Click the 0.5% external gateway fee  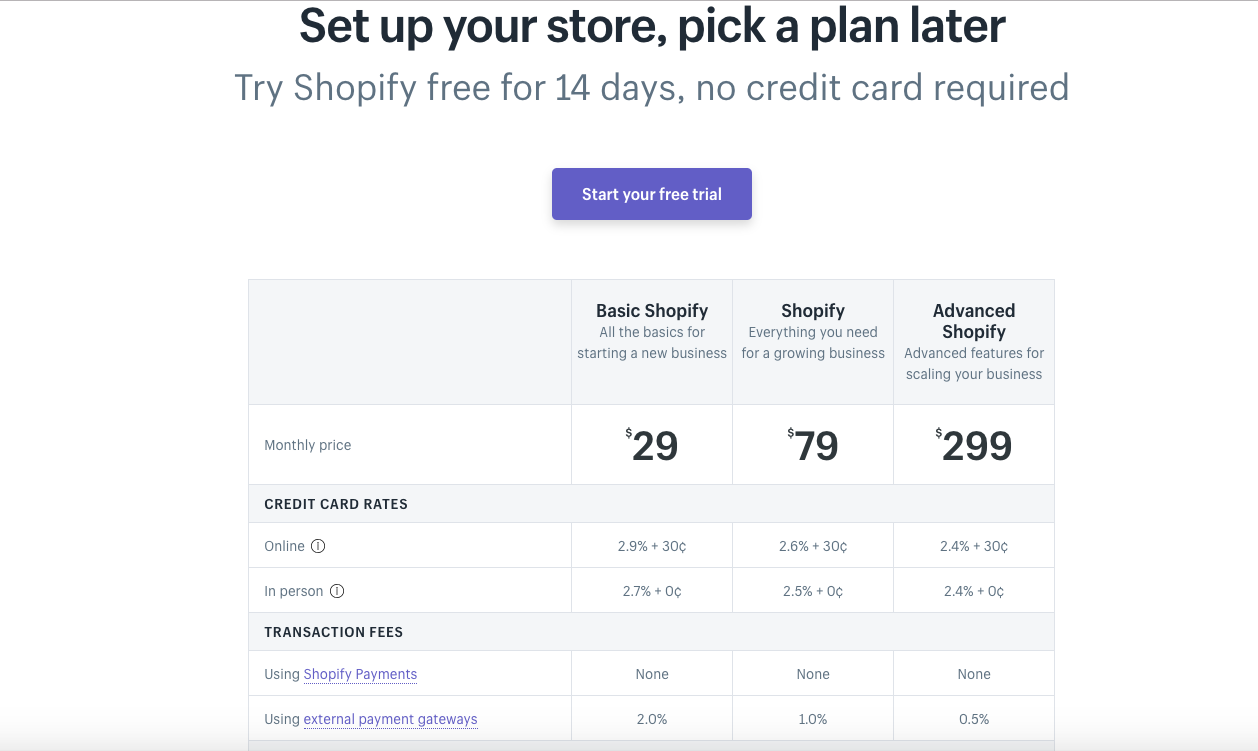(974, 719)
